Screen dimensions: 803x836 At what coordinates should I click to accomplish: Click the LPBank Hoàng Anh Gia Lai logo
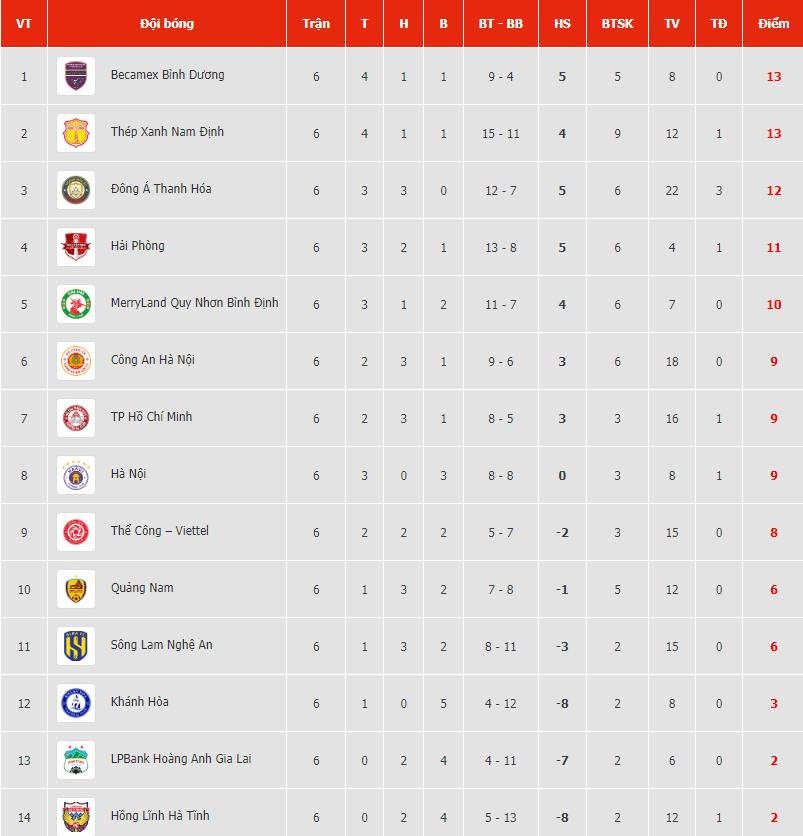[x=76, y=760]
